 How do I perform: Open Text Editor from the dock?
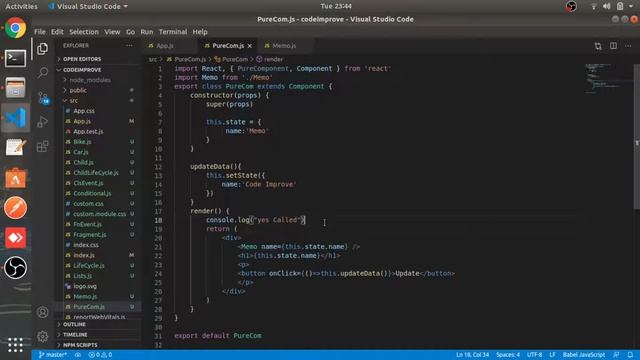pos(16,147)
